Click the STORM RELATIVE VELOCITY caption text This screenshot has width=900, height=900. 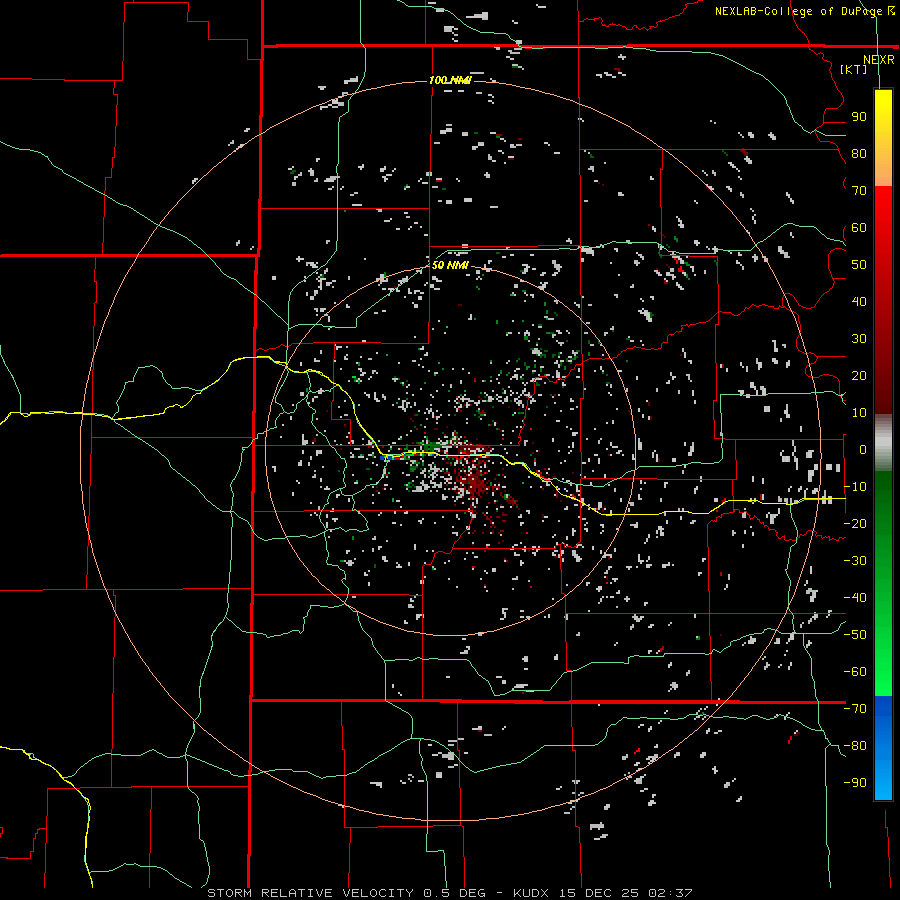pos(310,893)
